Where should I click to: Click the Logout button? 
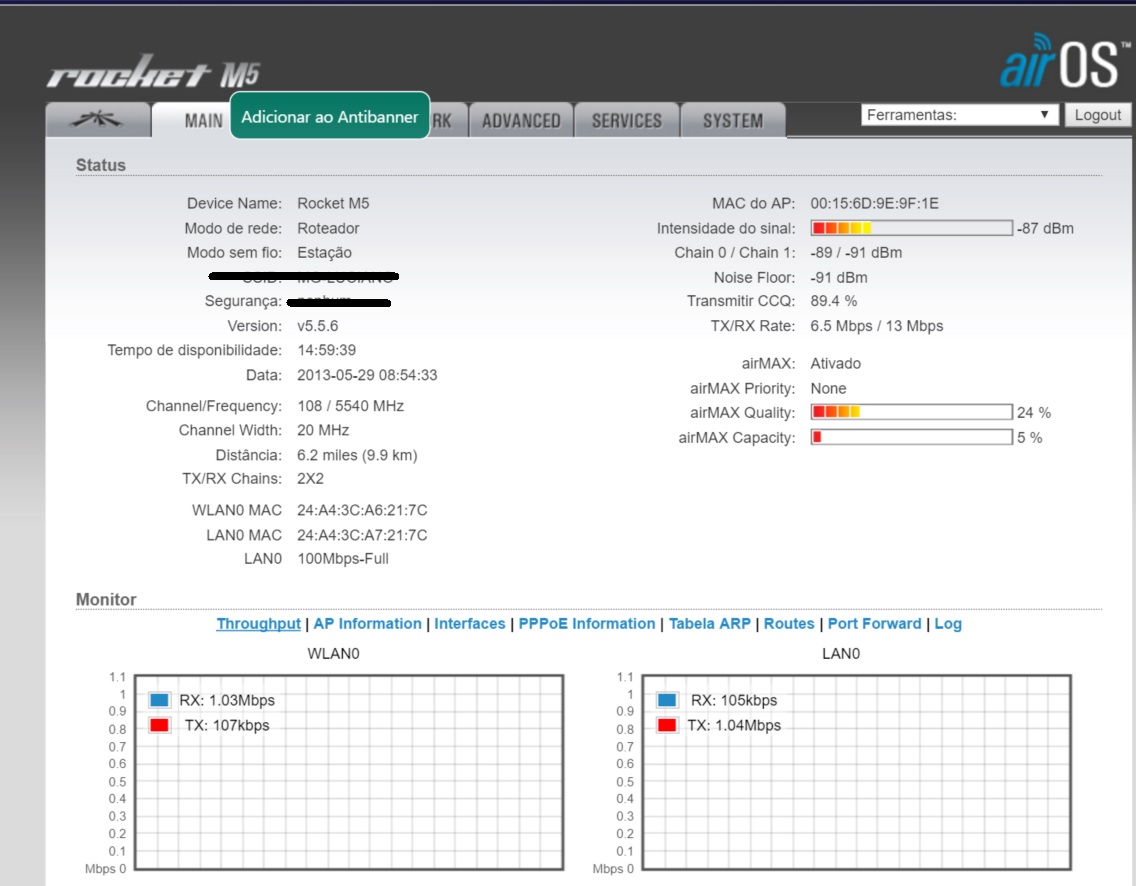(x=1097, y=114)
